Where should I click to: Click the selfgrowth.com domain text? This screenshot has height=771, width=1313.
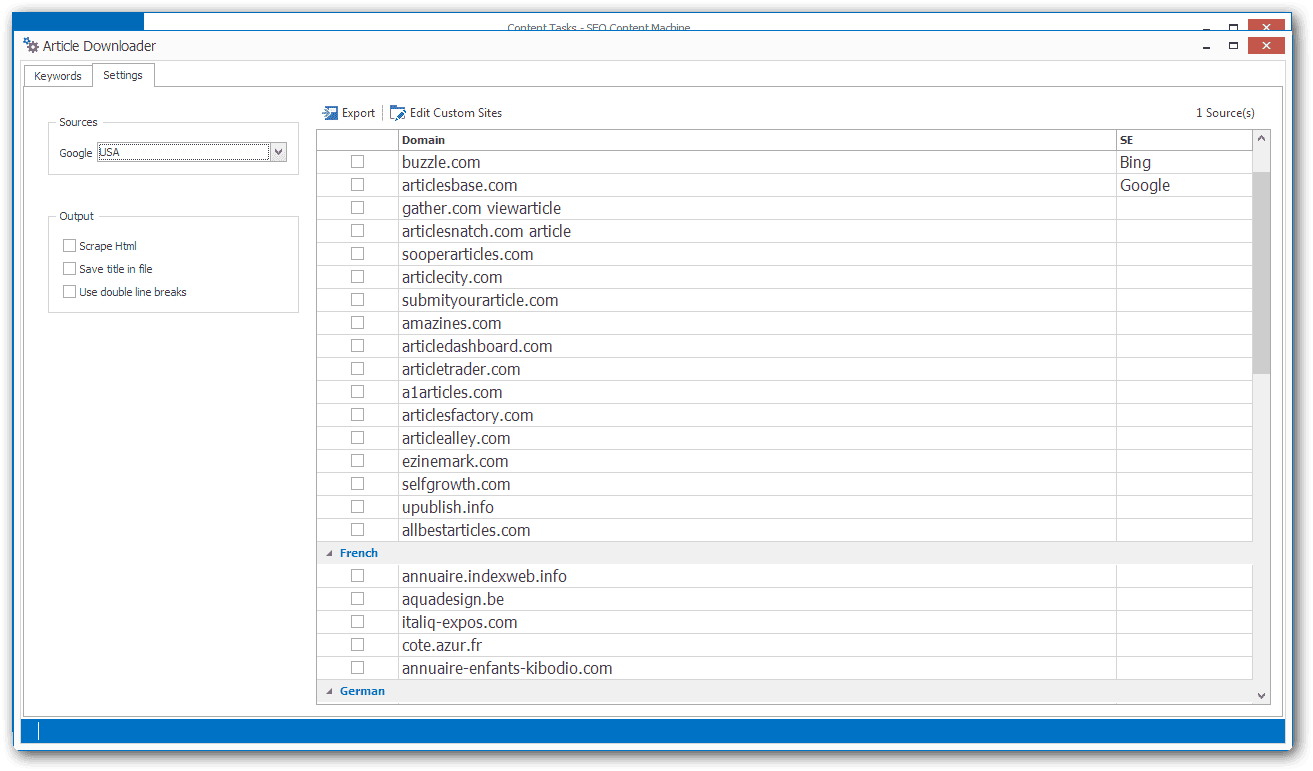coord(456,484)
